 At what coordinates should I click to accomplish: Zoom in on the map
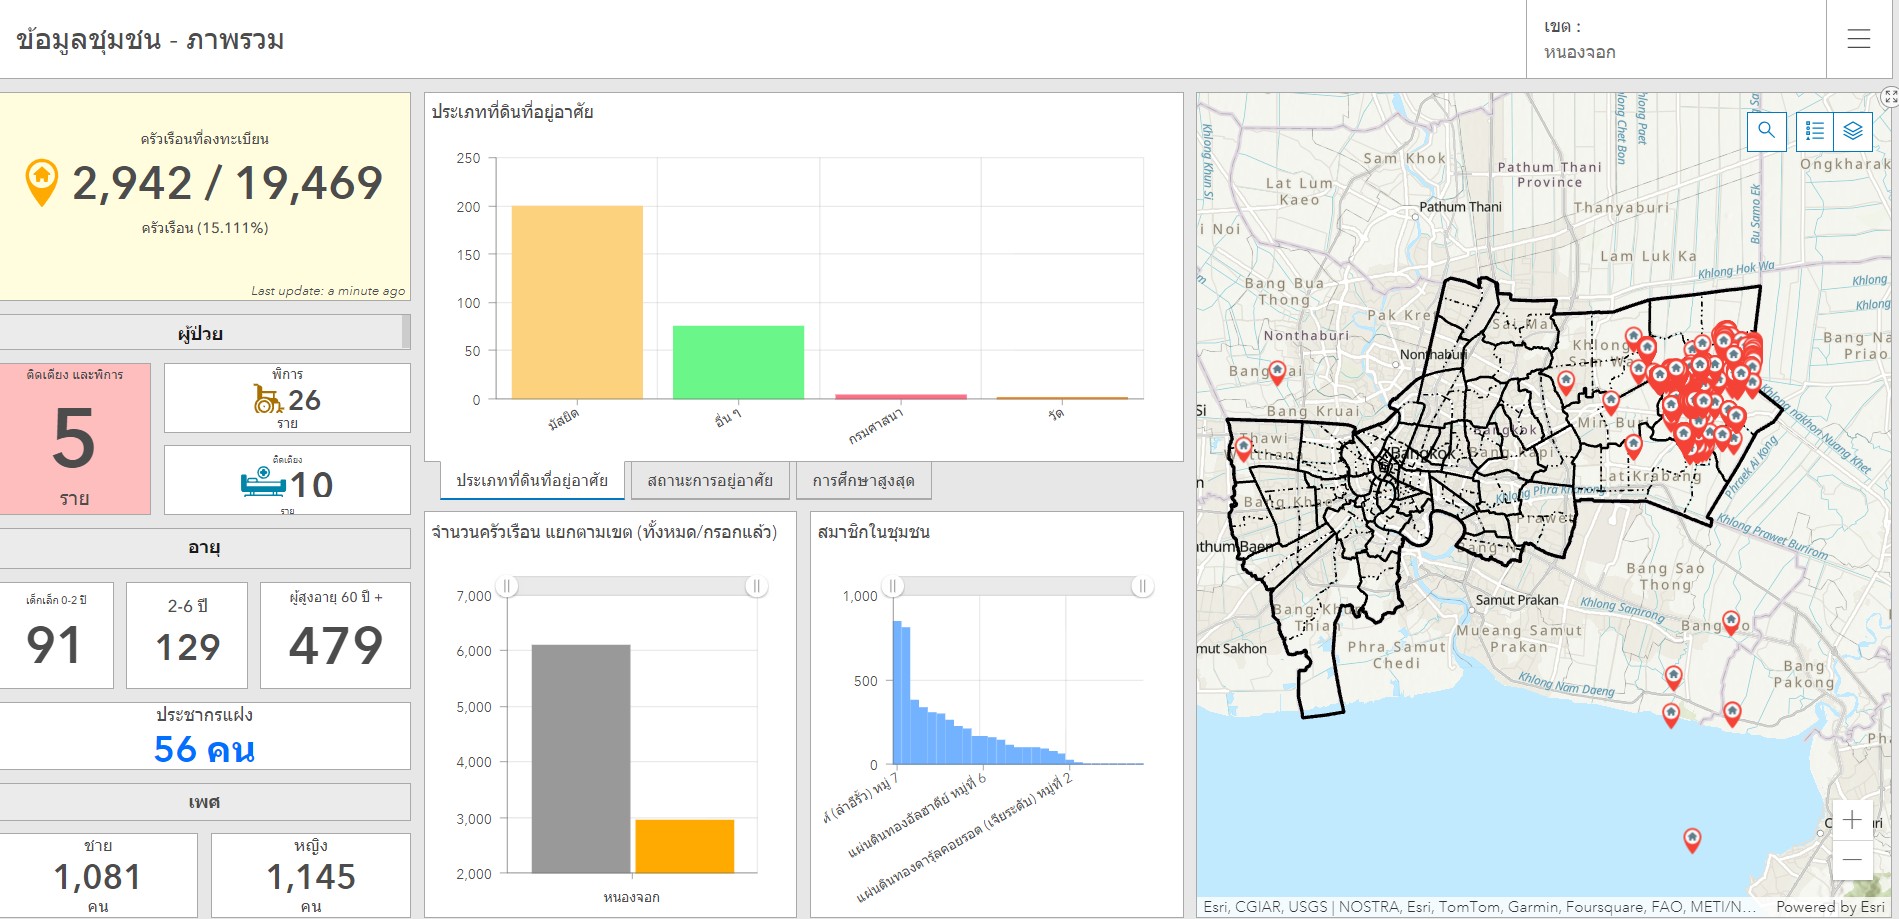(x=1852, y=820)
